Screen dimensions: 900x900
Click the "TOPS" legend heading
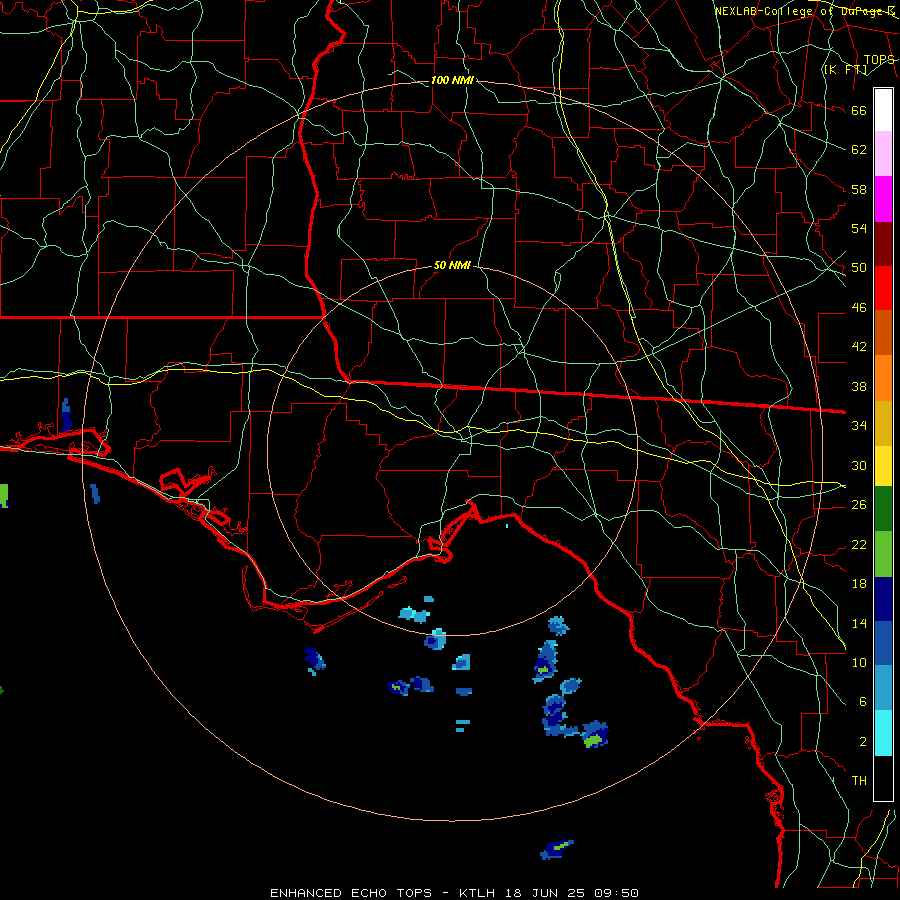point(879,59)
